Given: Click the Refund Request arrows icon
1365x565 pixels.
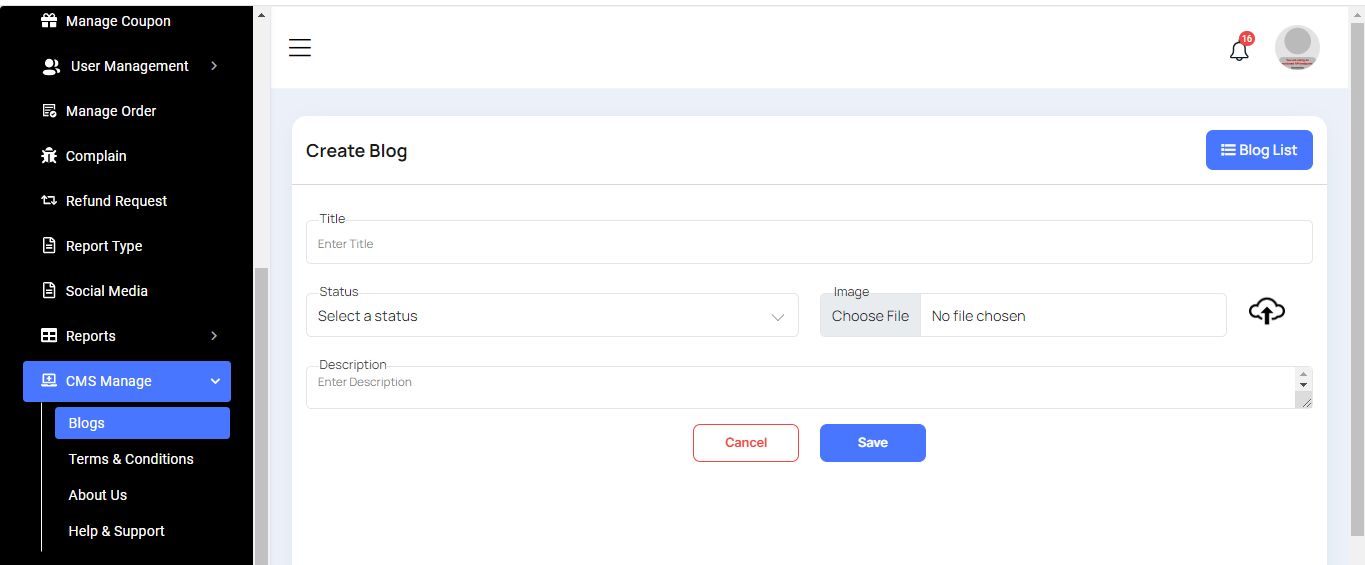Looking at the screenshot, I should click(x=49, y=201).
